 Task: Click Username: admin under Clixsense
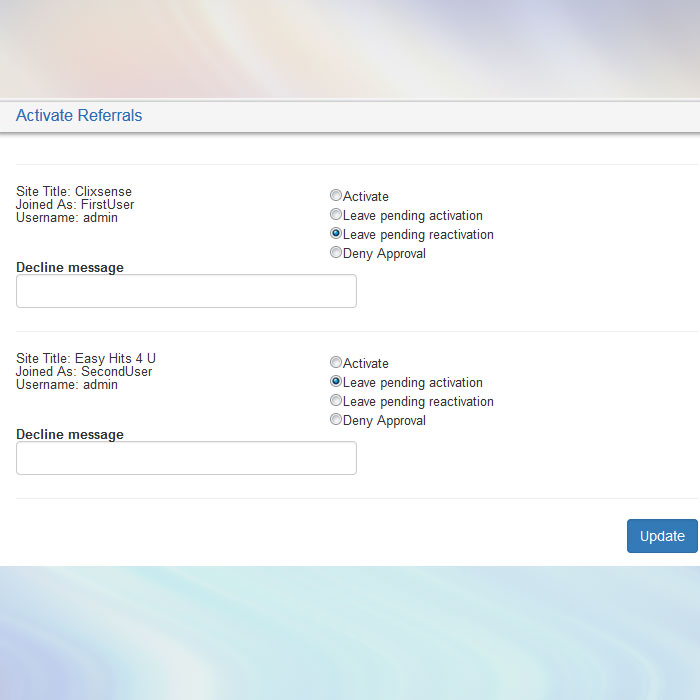[x=67, y=218]
